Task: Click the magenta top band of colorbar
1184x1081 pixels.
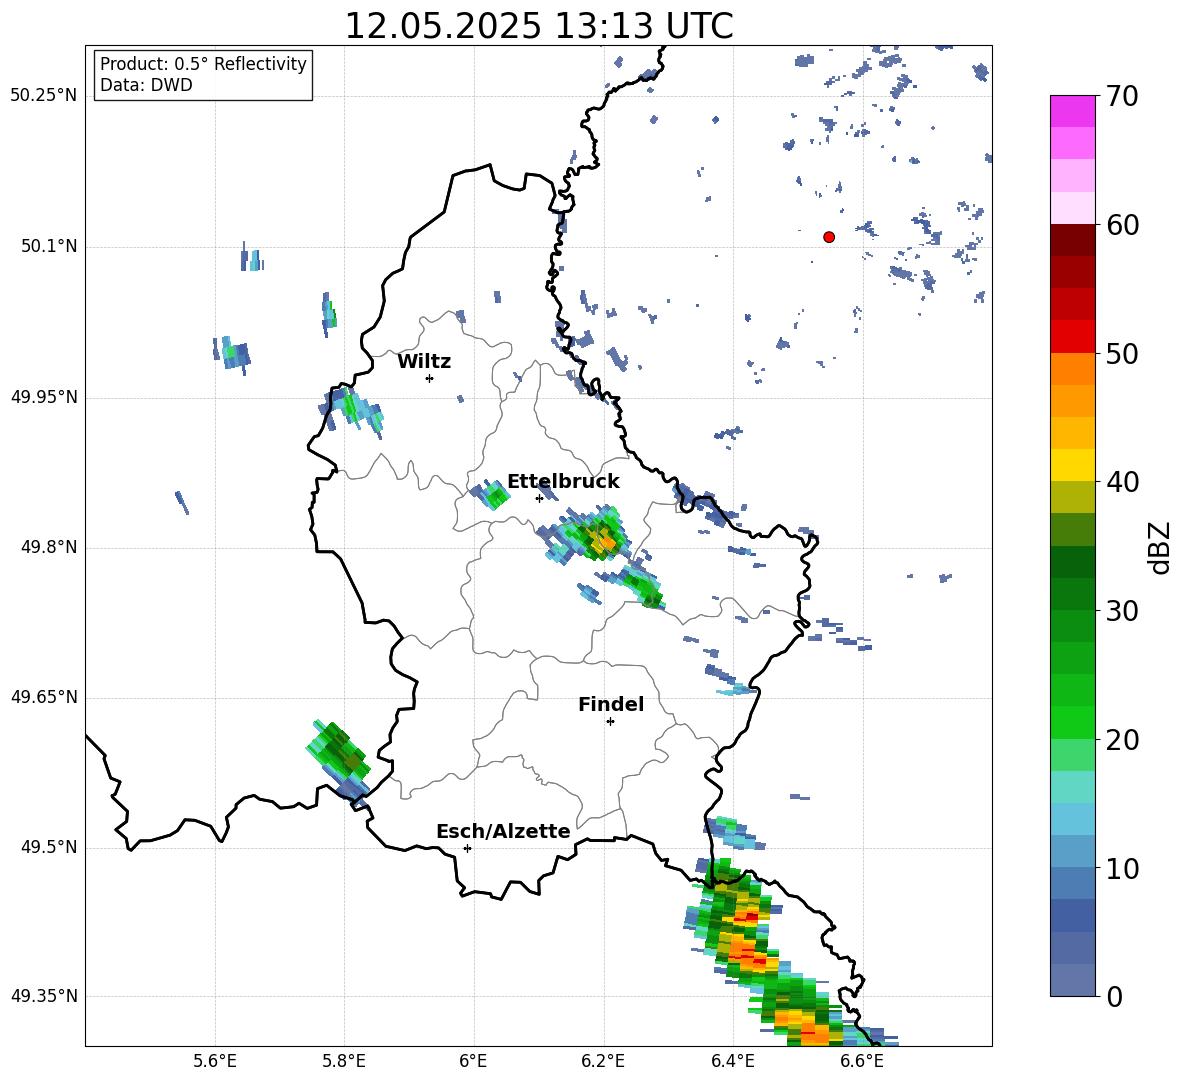Action: (x=1072, y=111)
